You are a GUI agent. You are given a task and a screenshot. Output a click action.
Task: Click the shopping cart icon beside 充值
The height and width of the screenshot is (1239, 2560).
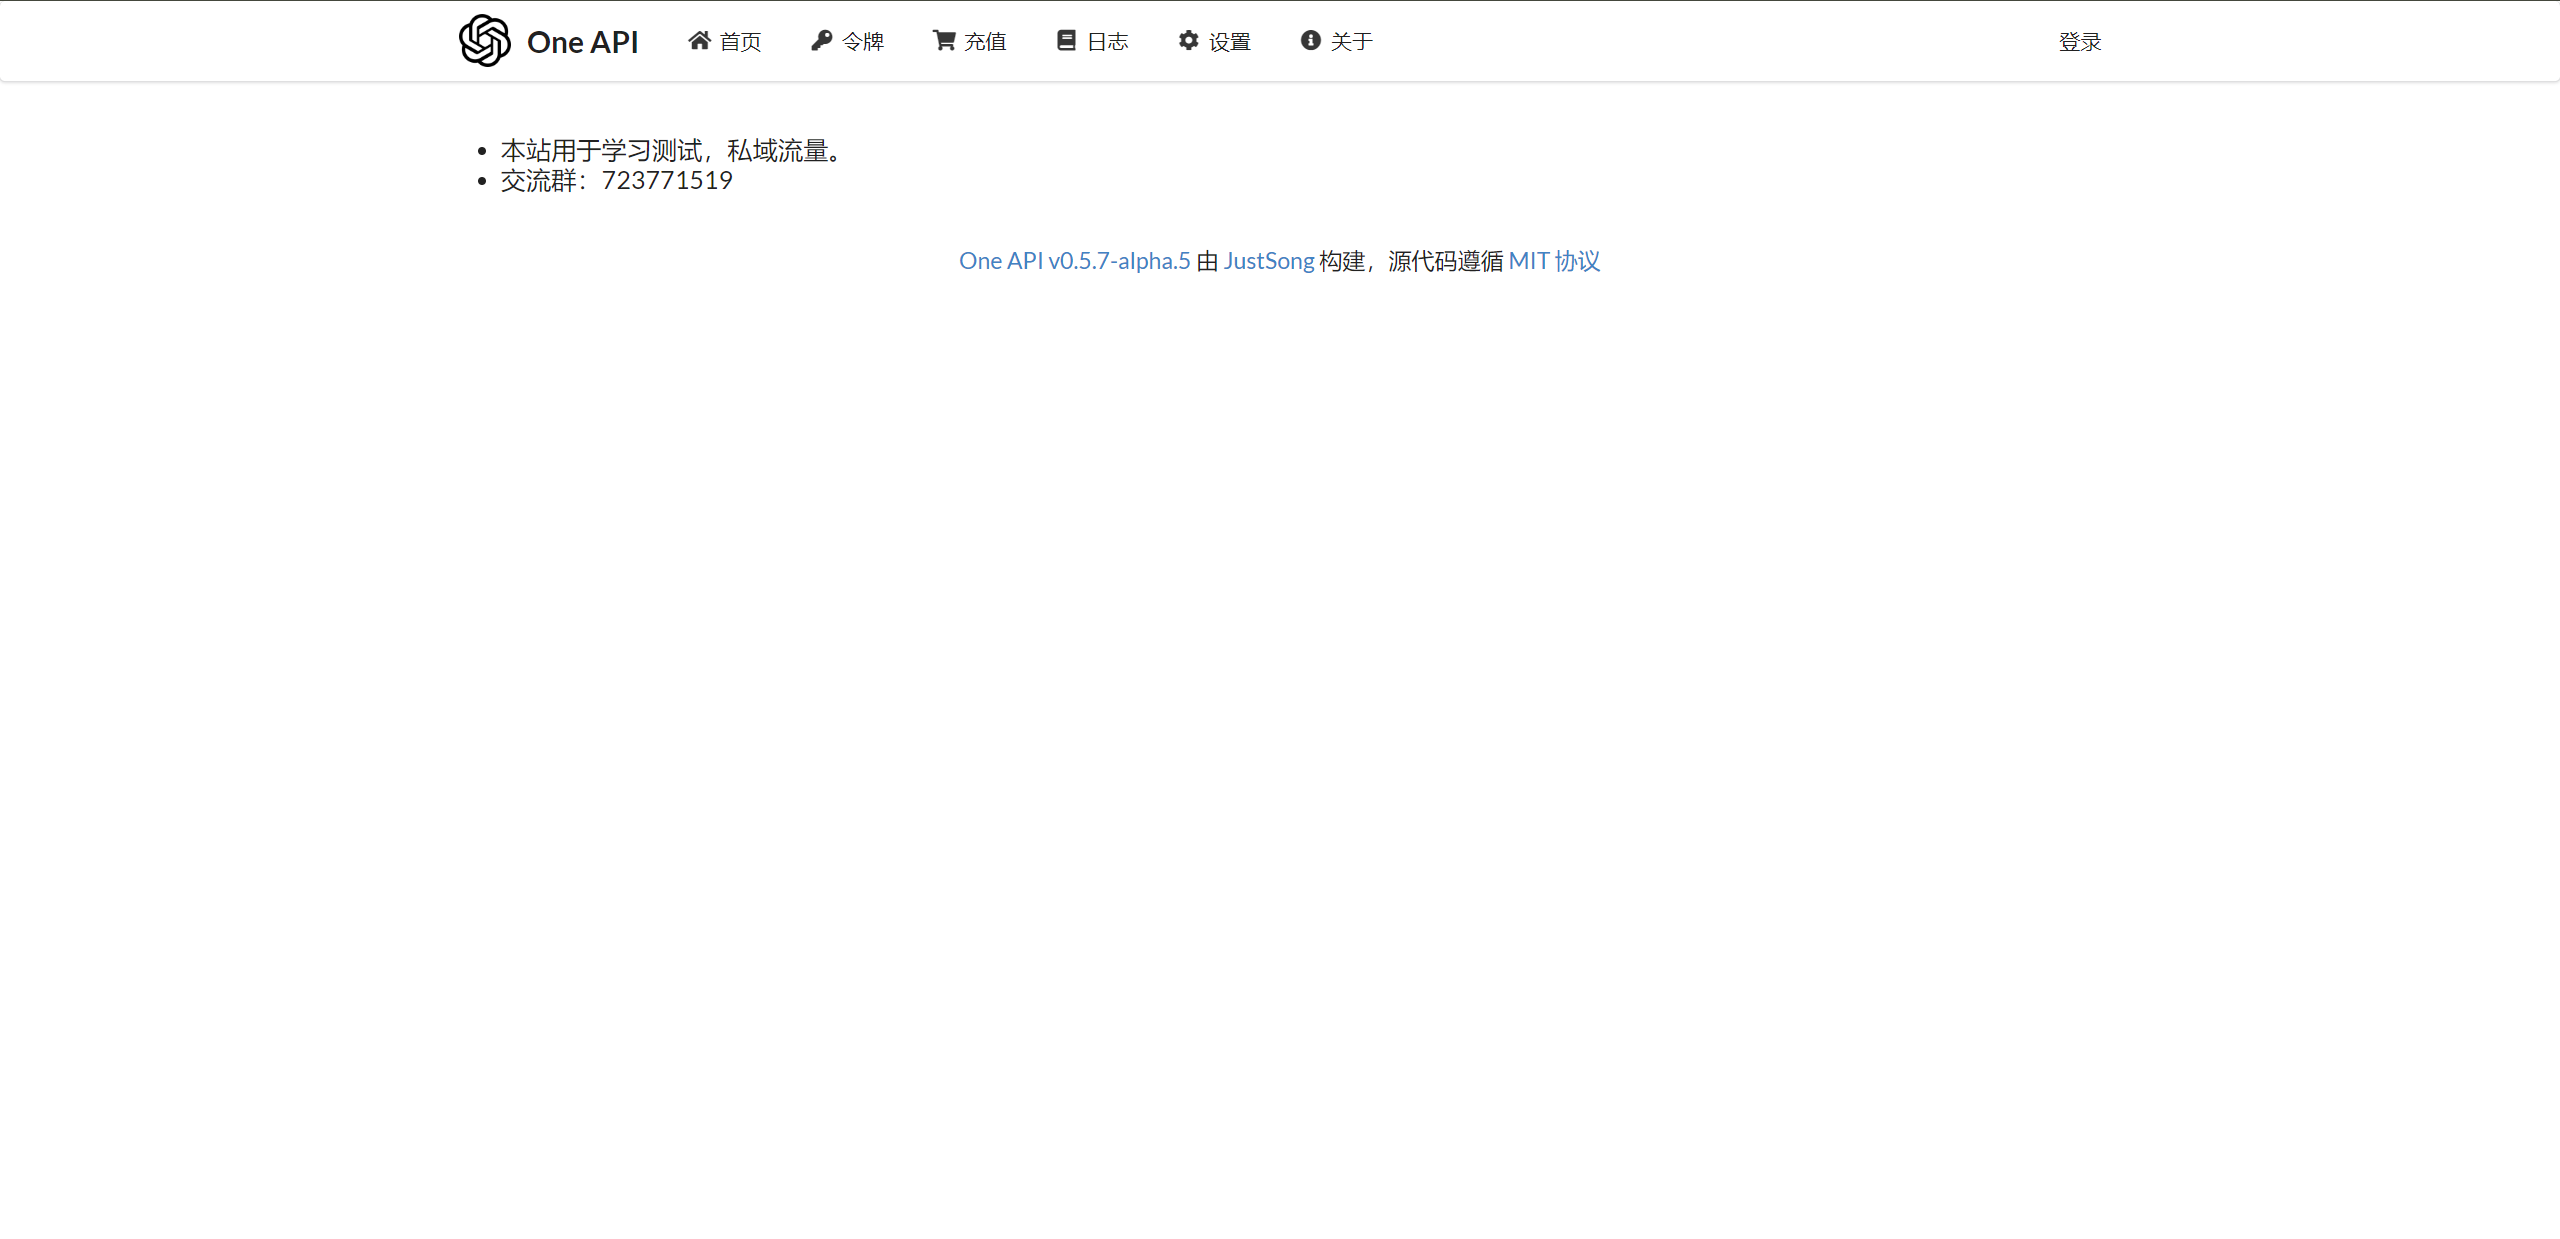point(942,39)
